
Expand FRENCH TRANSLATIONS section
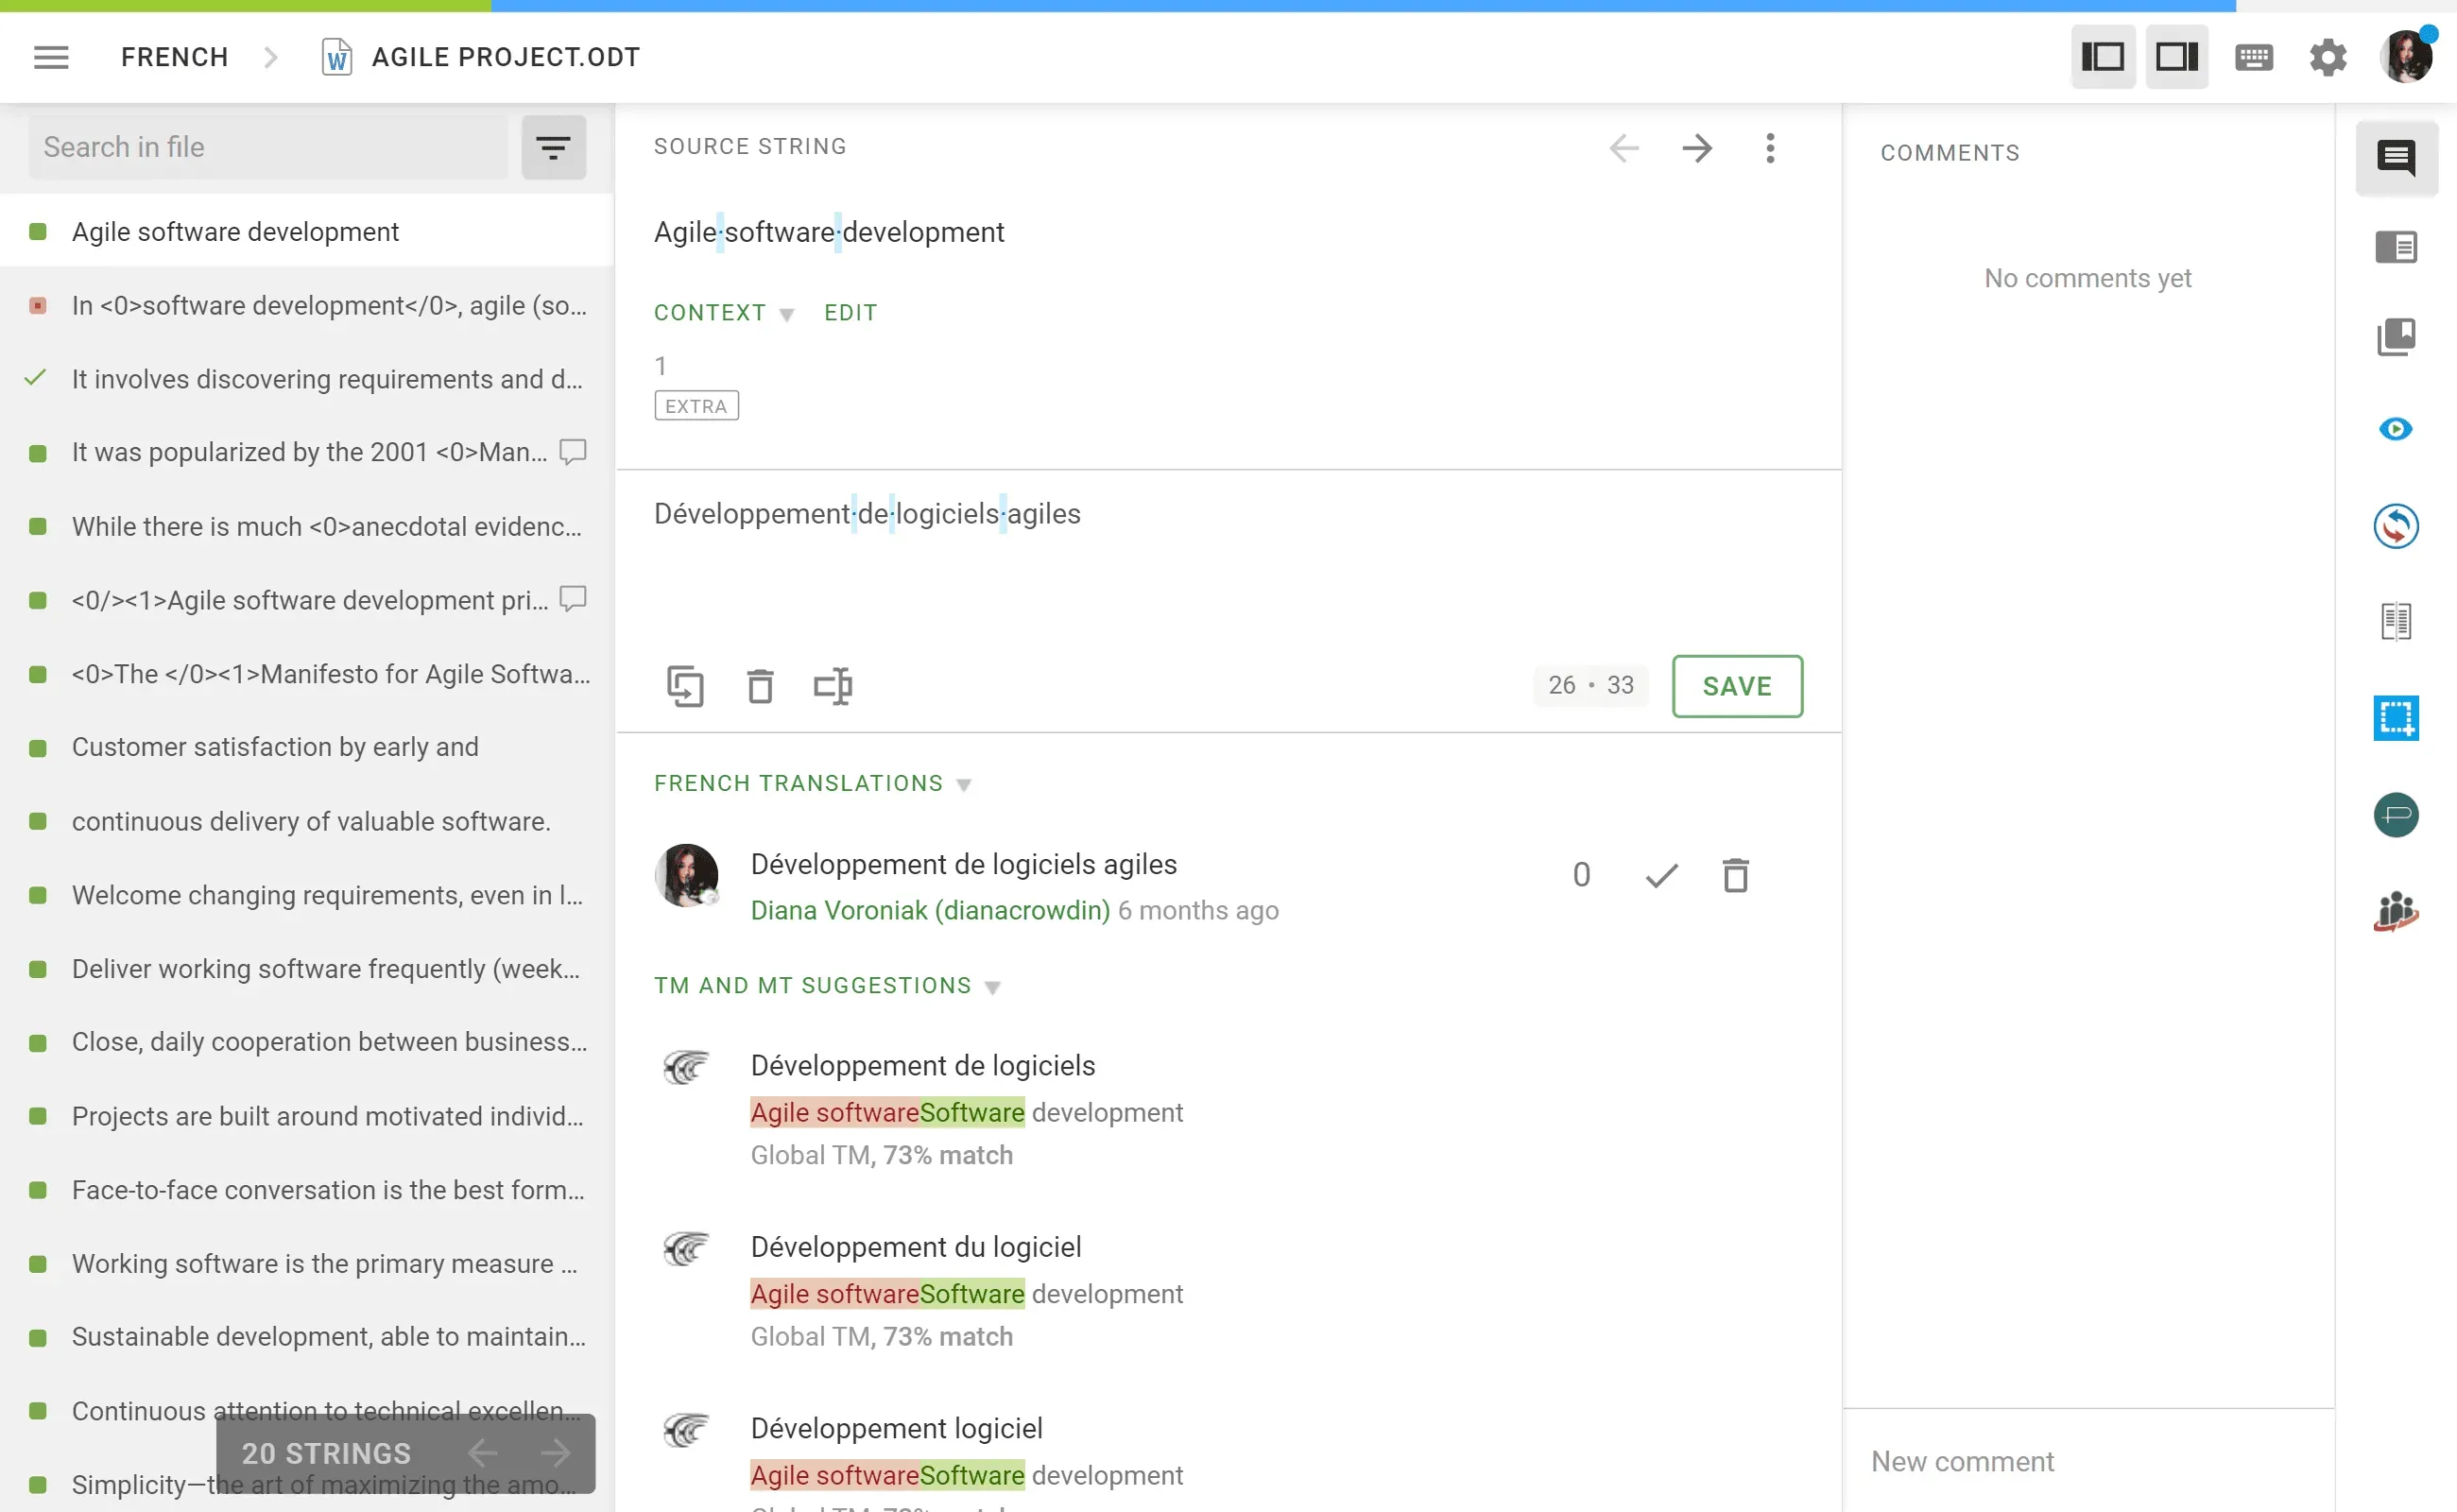point(965,782)
